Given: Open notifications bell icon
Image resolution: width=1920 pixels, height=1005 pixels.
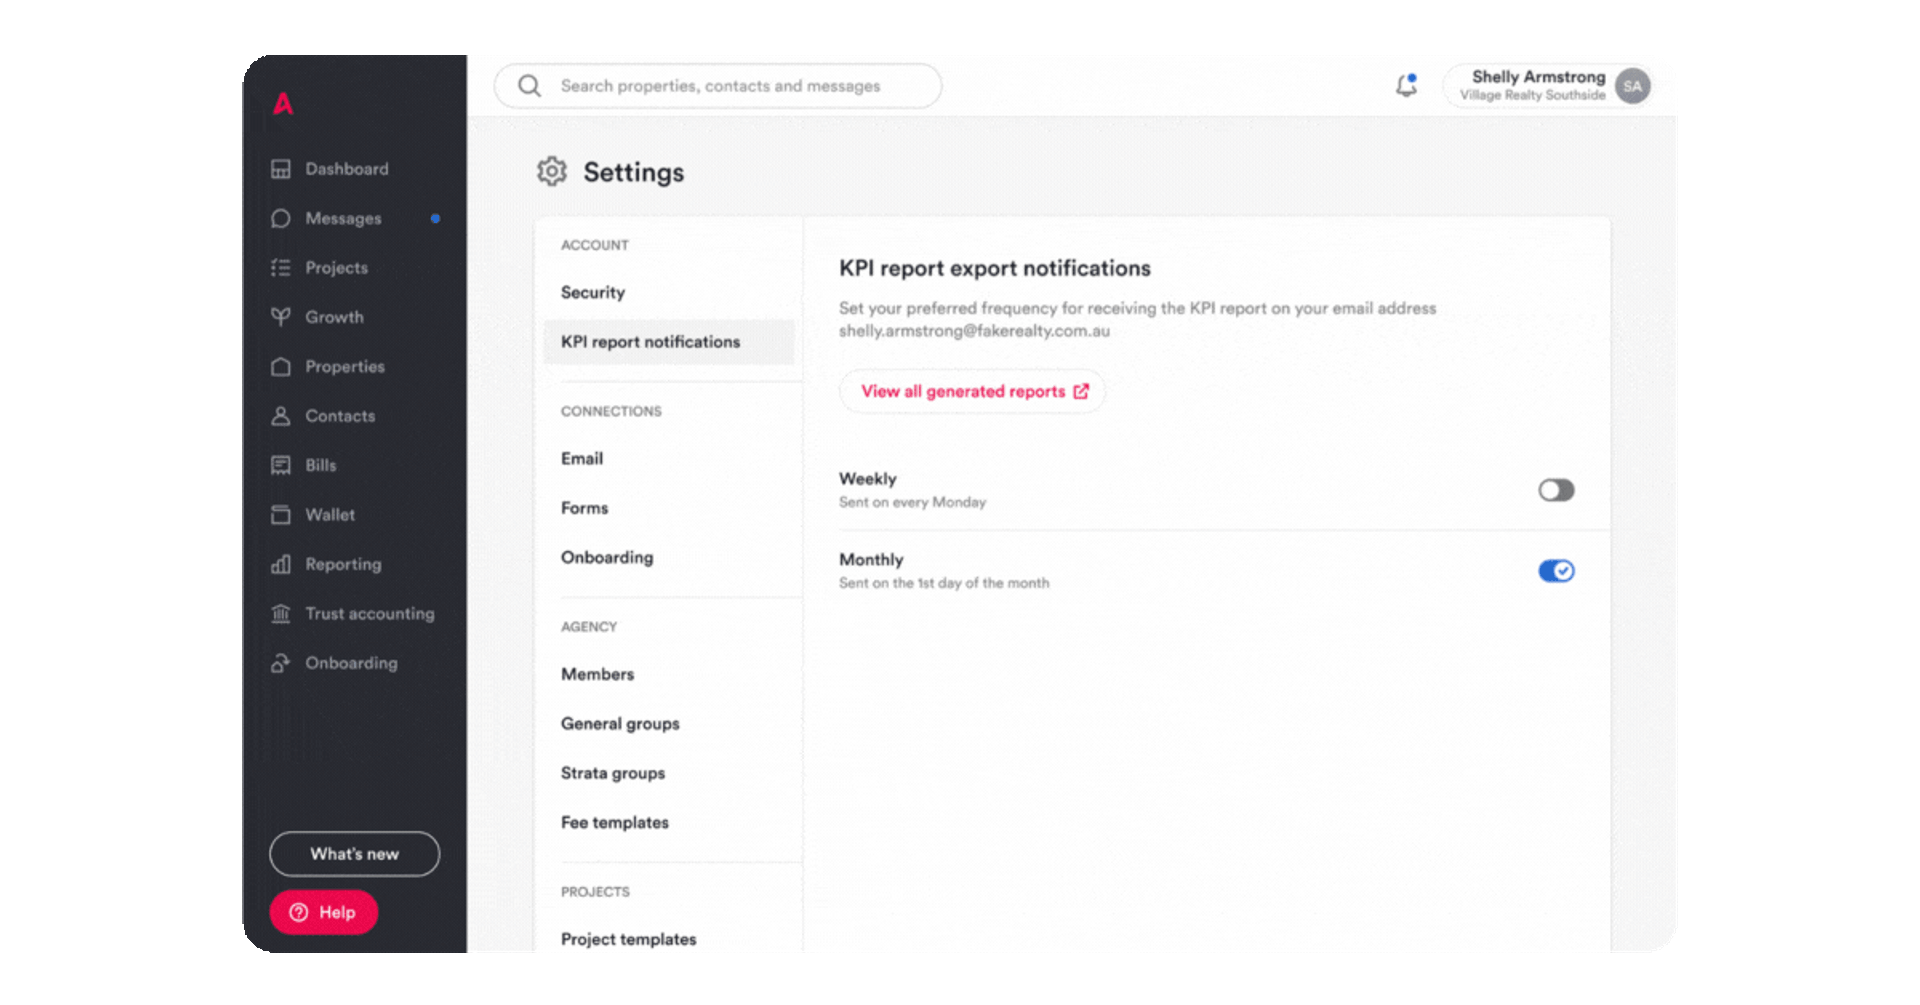Looking at the screenshot, I should [1407, 86].
